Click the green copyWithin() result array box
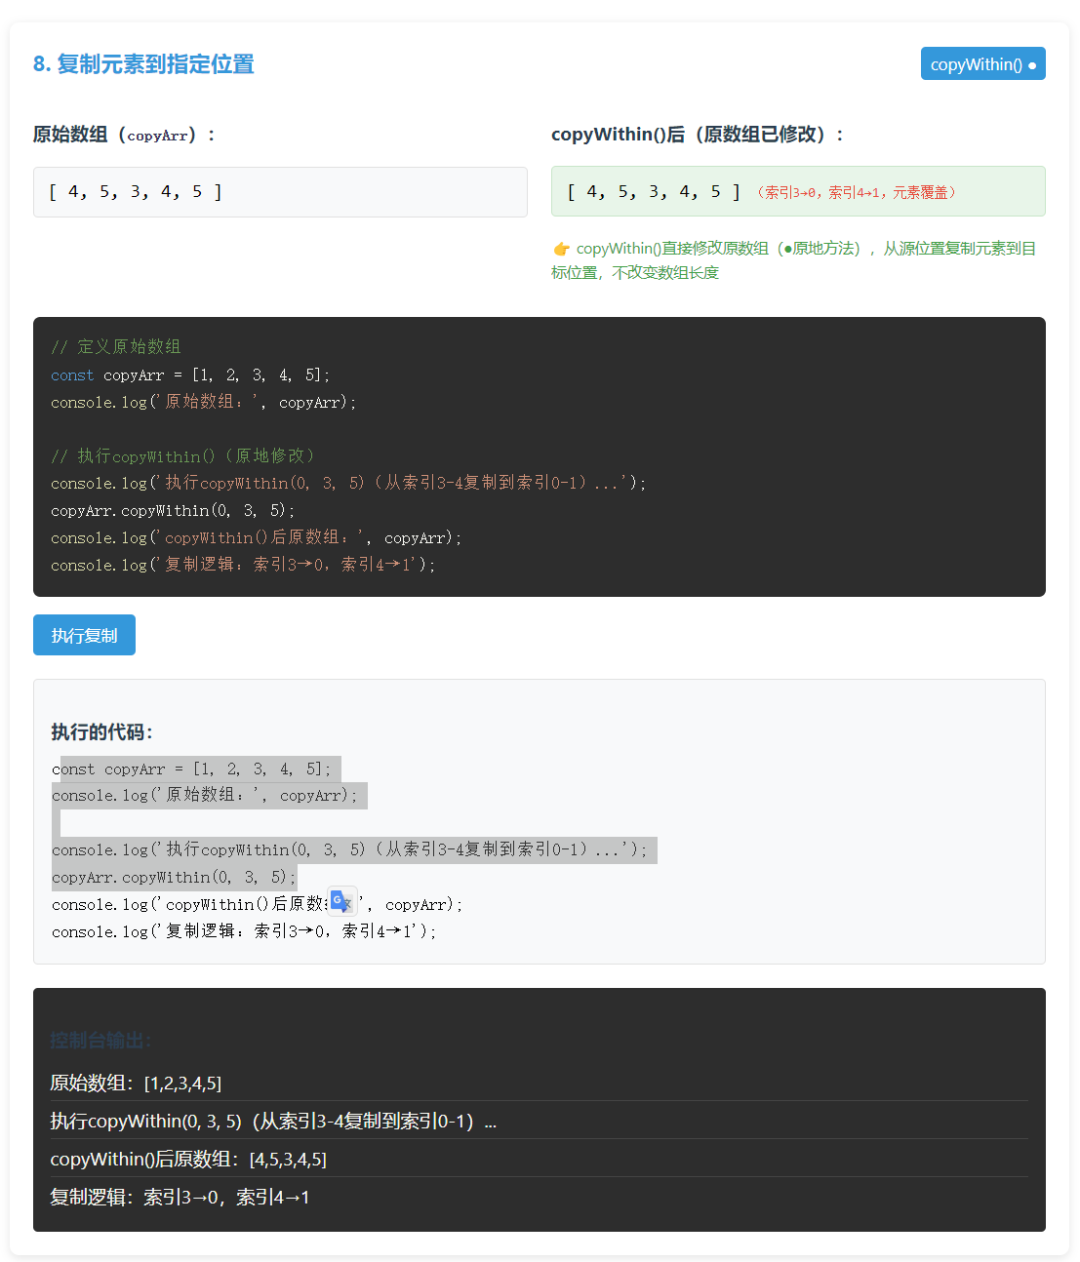This screenshot has height=1262, width=1080. click(798, 191)
